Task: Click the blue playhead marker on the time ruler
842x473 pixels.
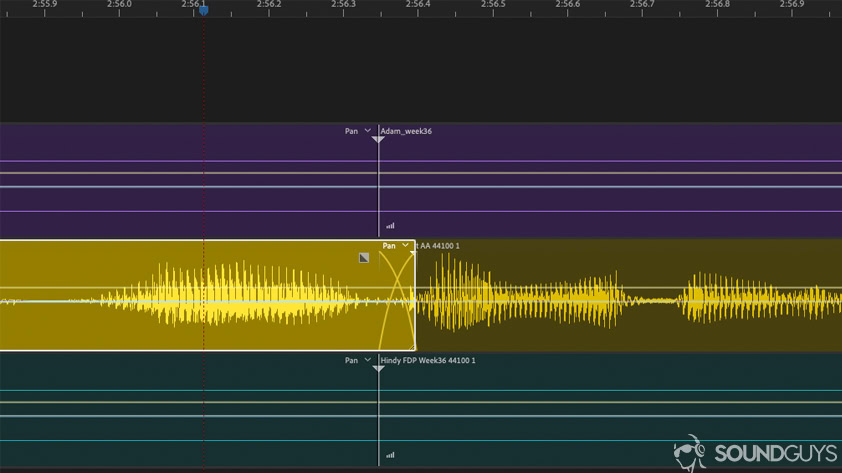Action: point(204,10)
